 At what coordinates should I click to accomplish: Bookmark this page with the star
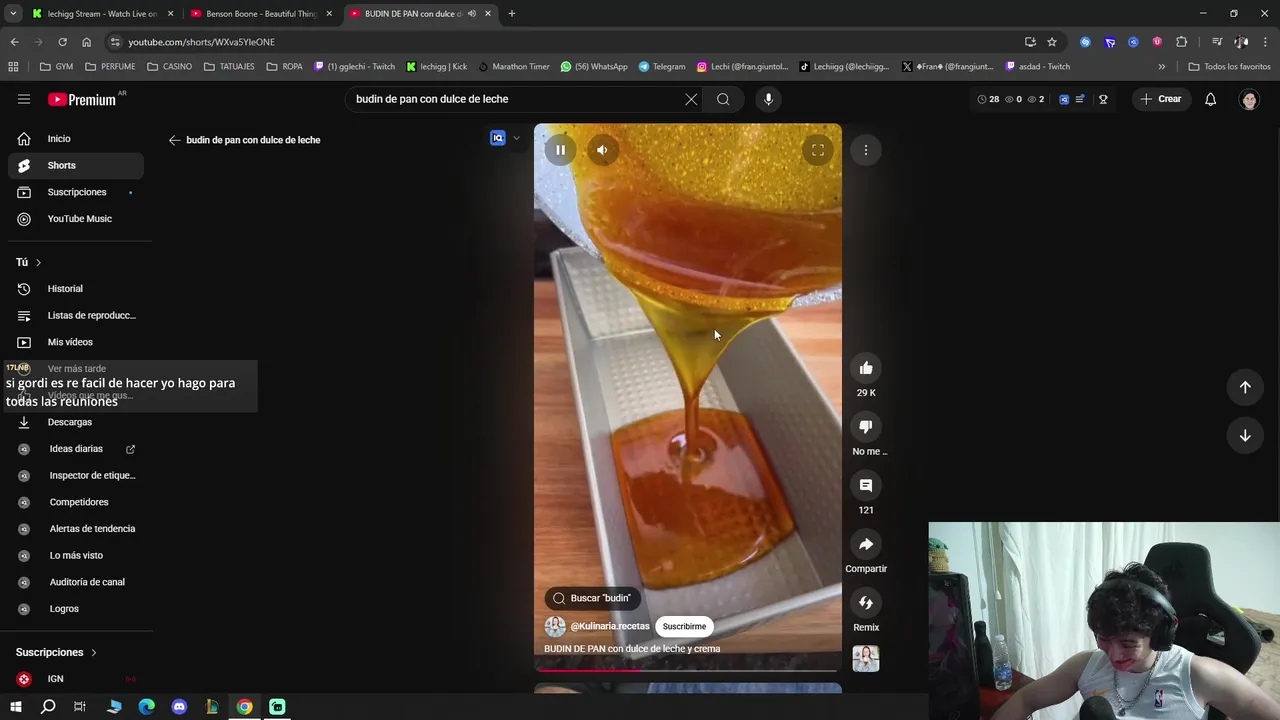(1052, 42)
